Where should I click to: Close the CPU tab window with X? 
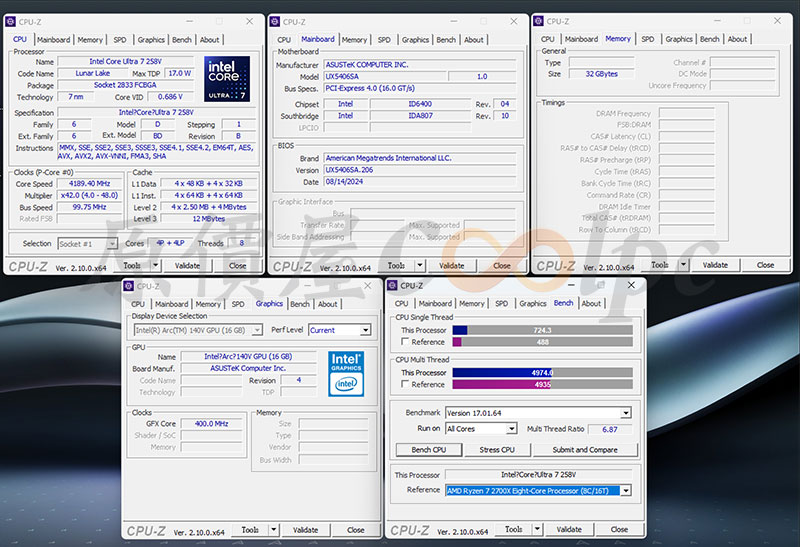click(x=249, y=21)
